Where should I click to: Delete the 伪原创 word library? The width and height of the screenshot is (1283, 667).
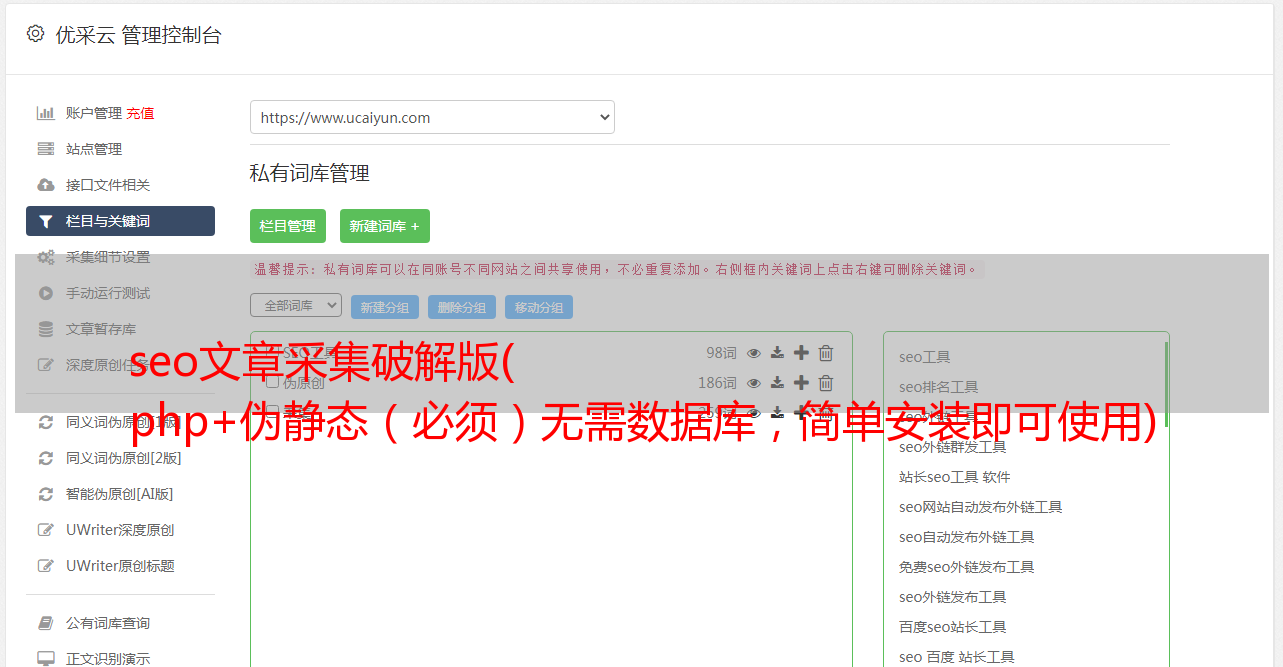(x=826, y=383)
